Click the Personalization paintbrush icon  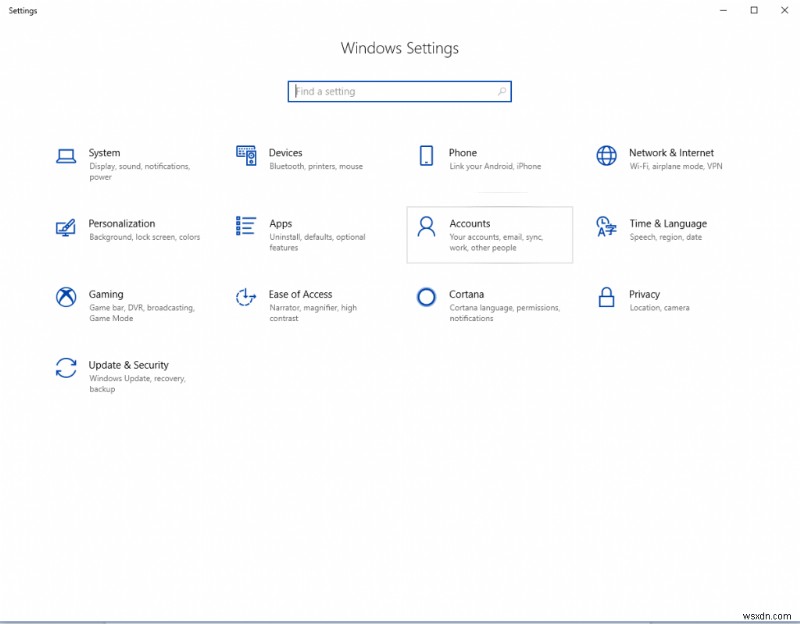pyautogui.click(x=65, y=226)
